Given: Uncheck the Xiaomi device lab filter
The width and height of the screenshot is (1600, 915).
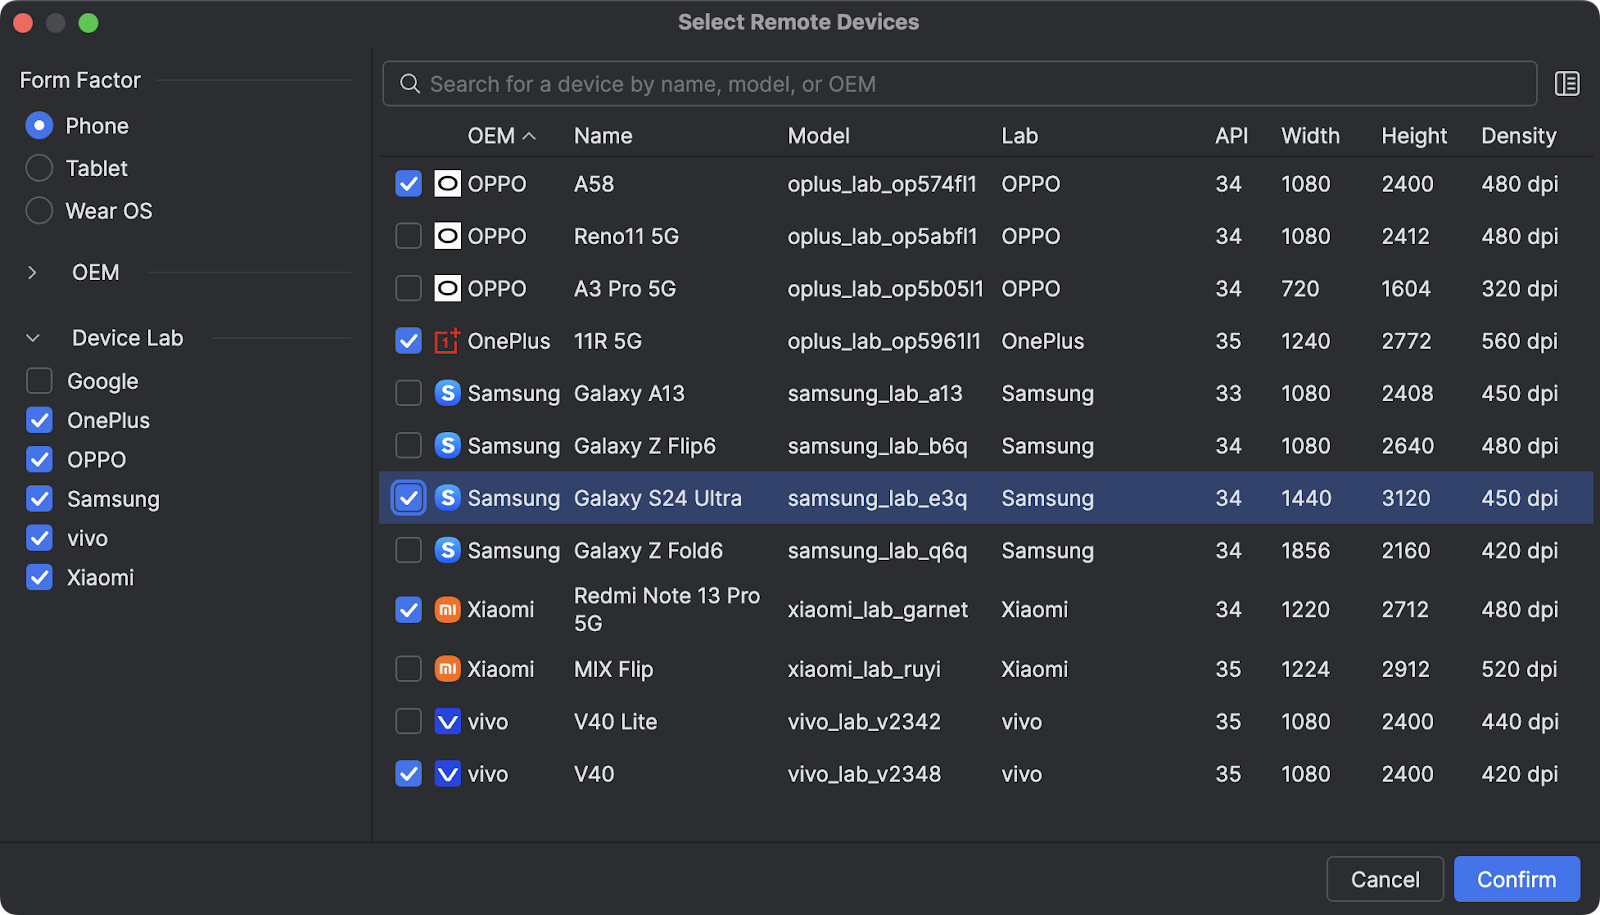Looking at the screenshot, I should [39, 577].
